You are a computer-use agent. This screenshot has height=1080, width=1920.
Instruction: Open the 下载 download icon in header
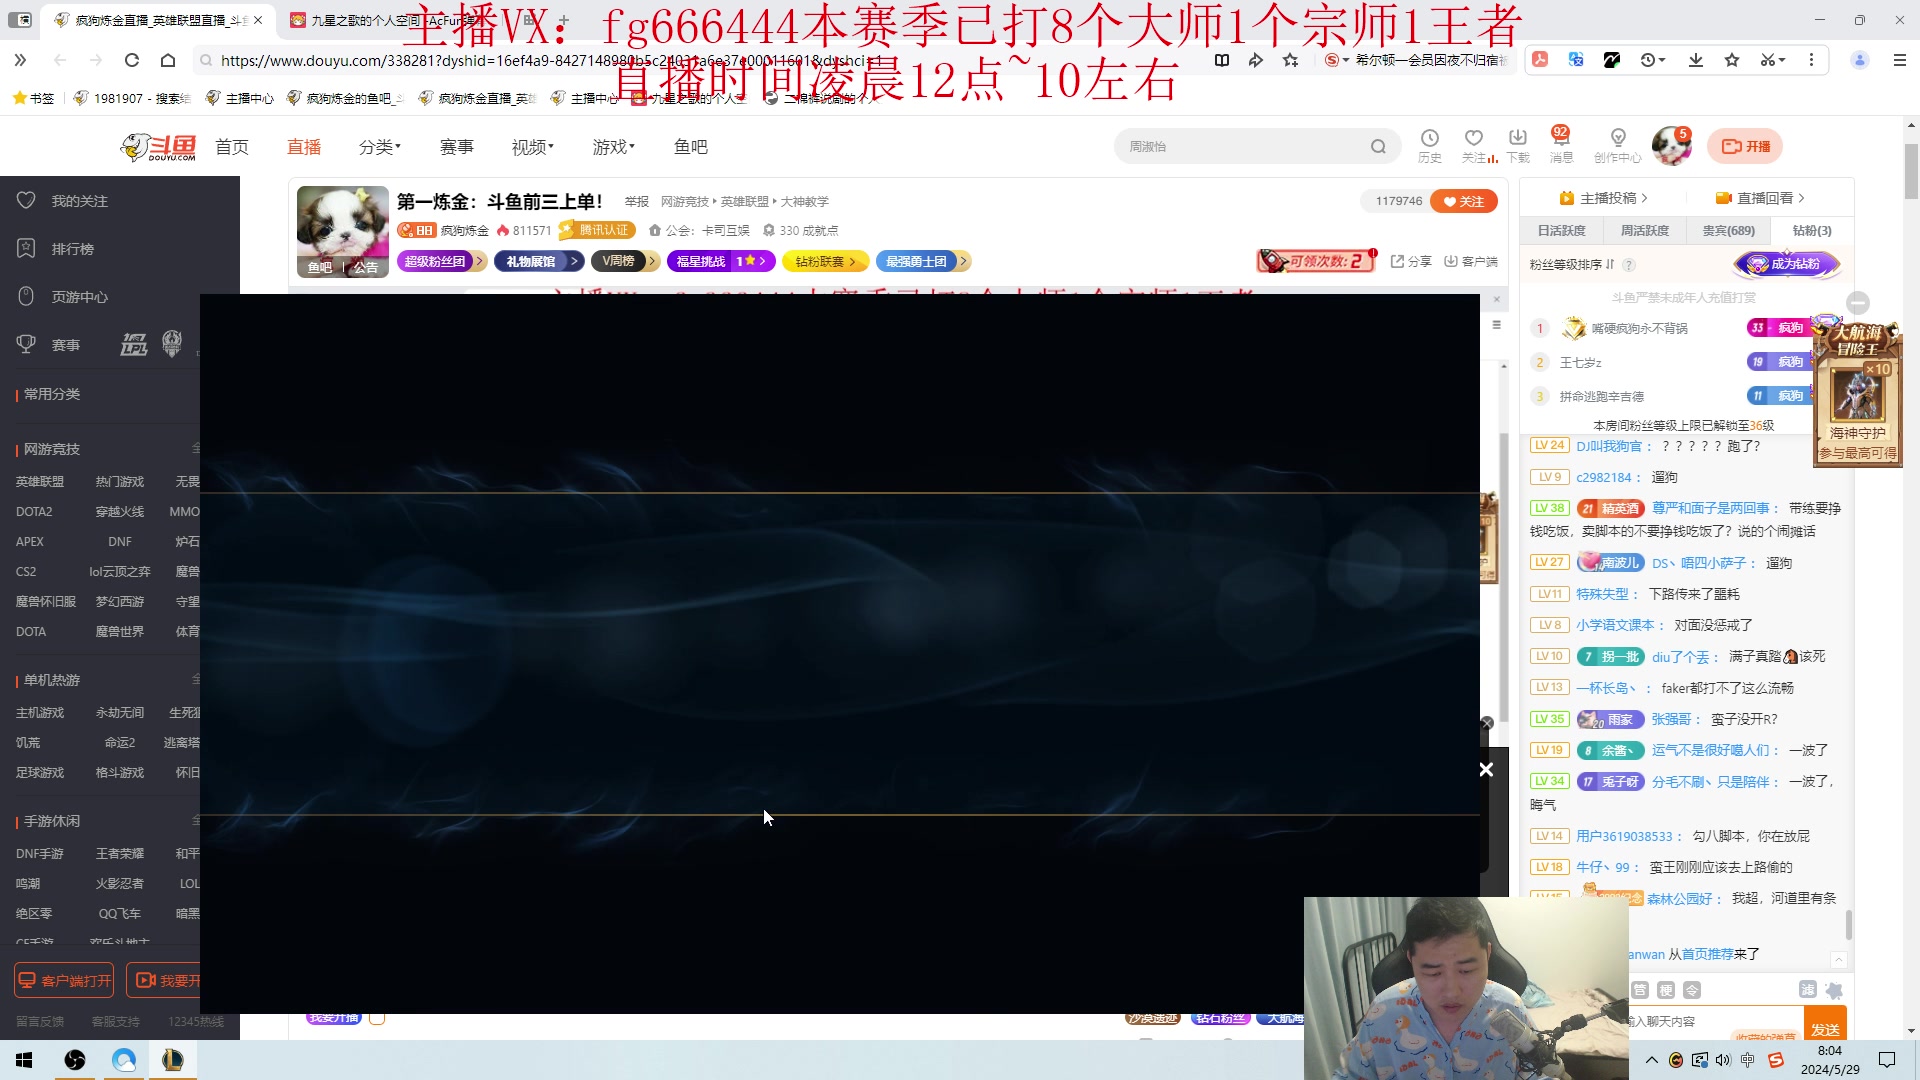(1518, 145)
